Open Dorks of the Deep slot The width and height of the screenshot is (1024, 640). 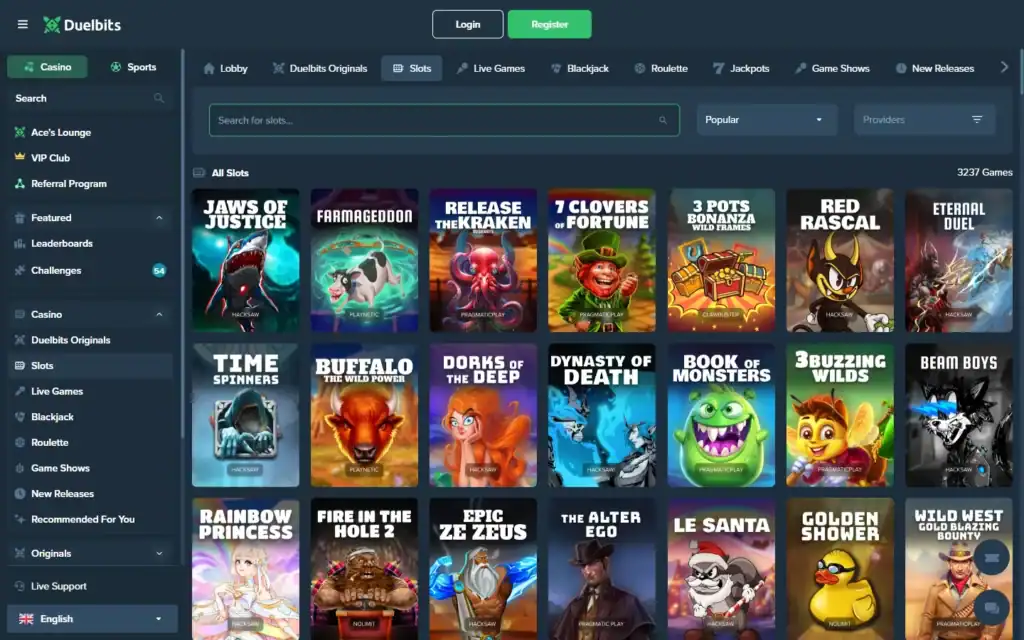483,415
